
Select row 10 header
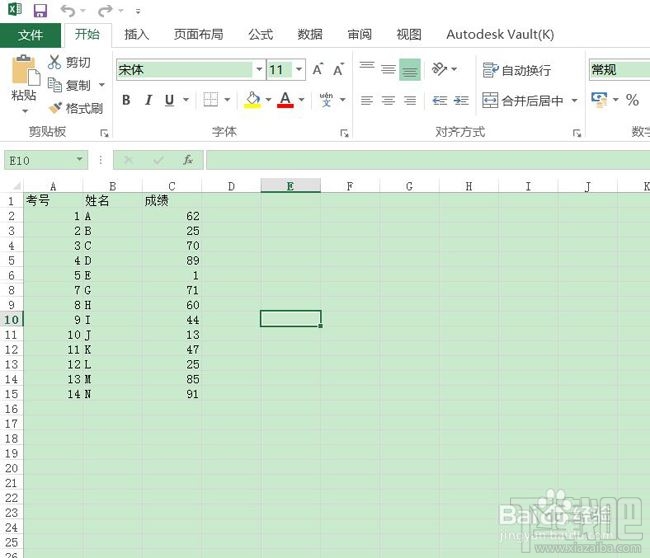pos(11,320)
